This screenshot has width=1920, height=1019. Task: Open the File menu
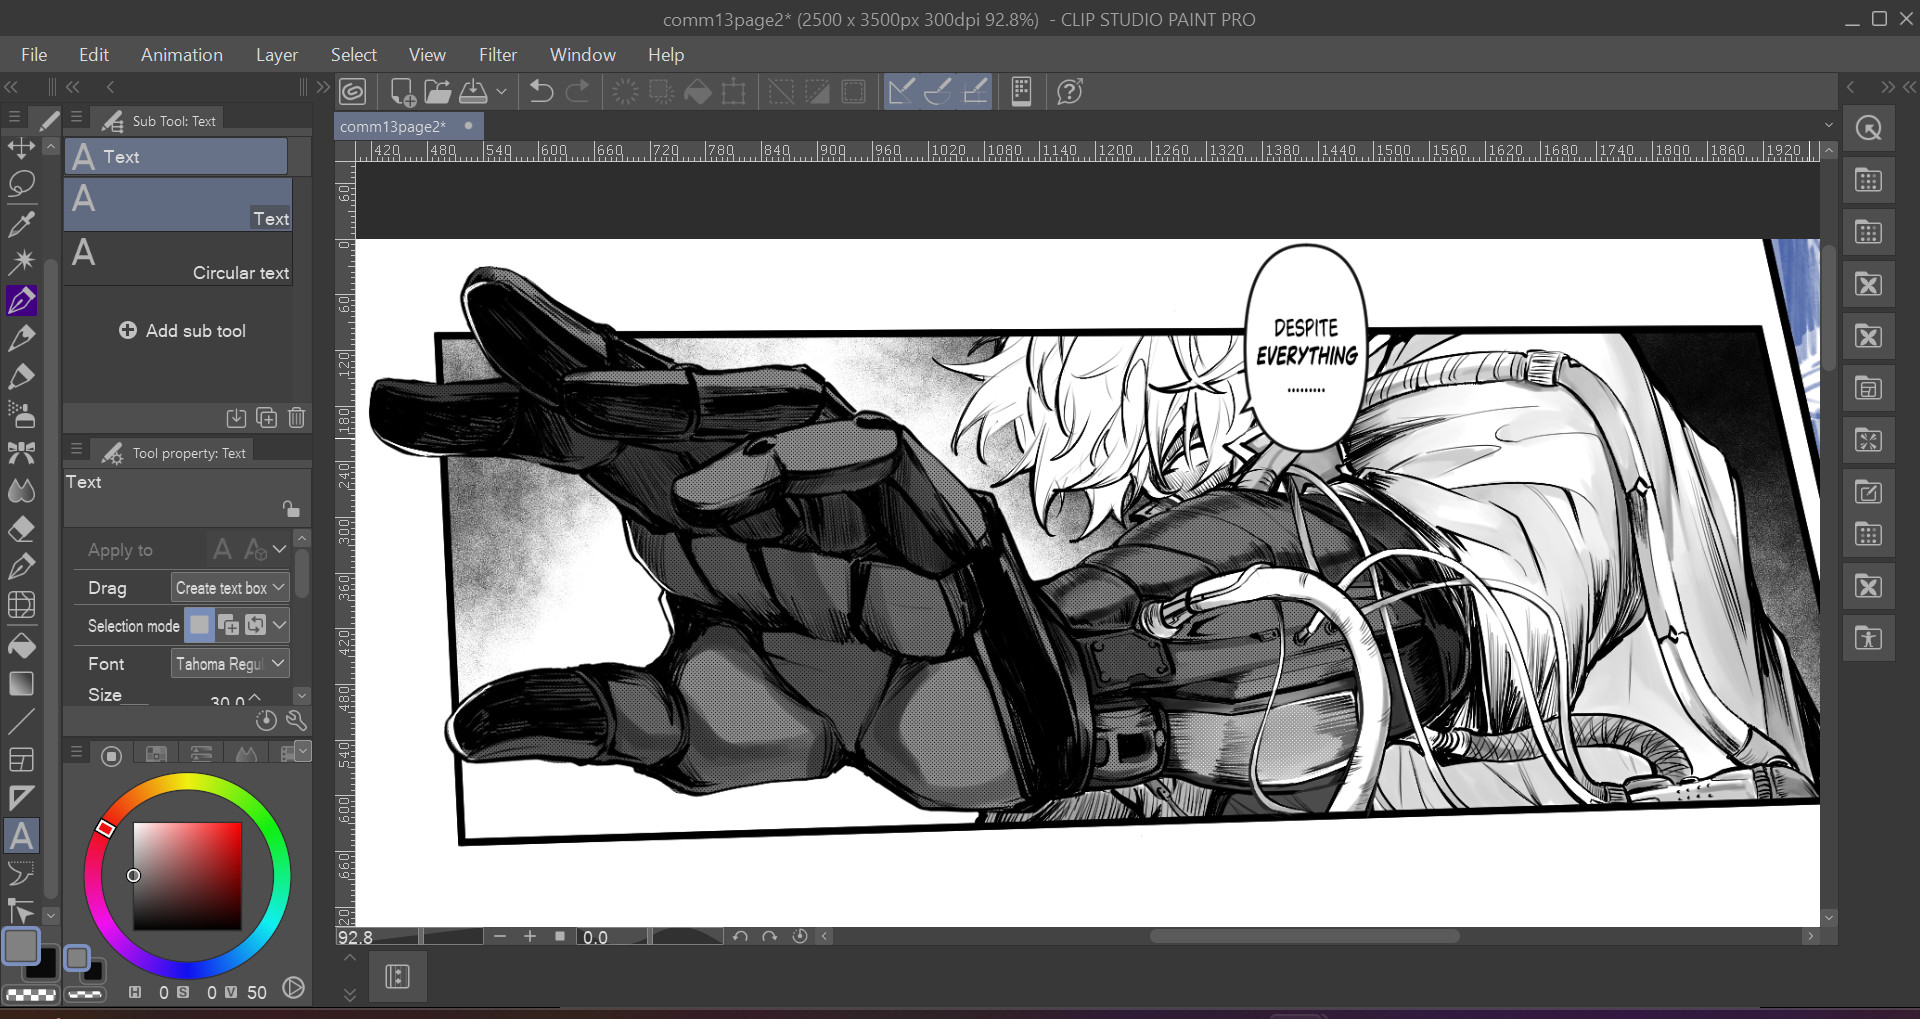tap(34, 55)
